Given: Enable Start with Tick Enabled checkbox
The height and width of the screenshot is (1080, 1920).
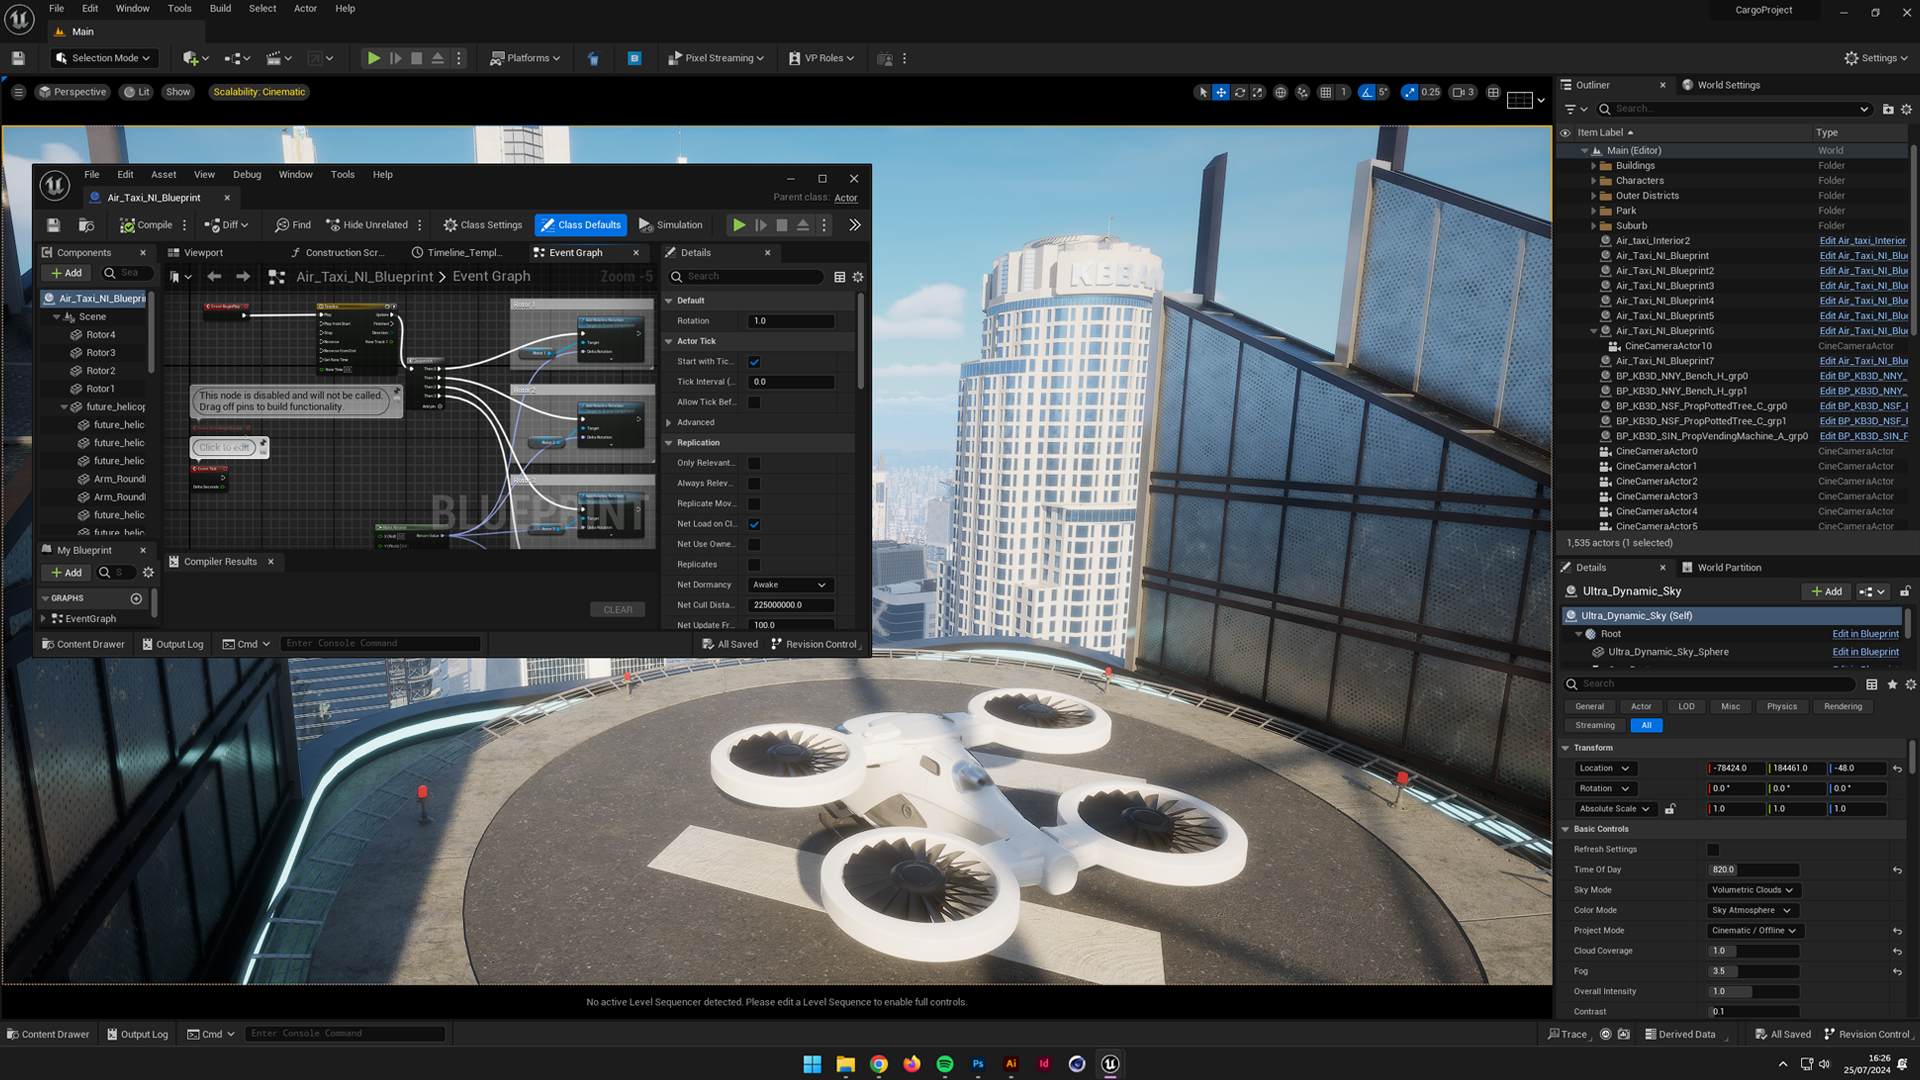Looking at the screenshot, I should tap(754, 362).
